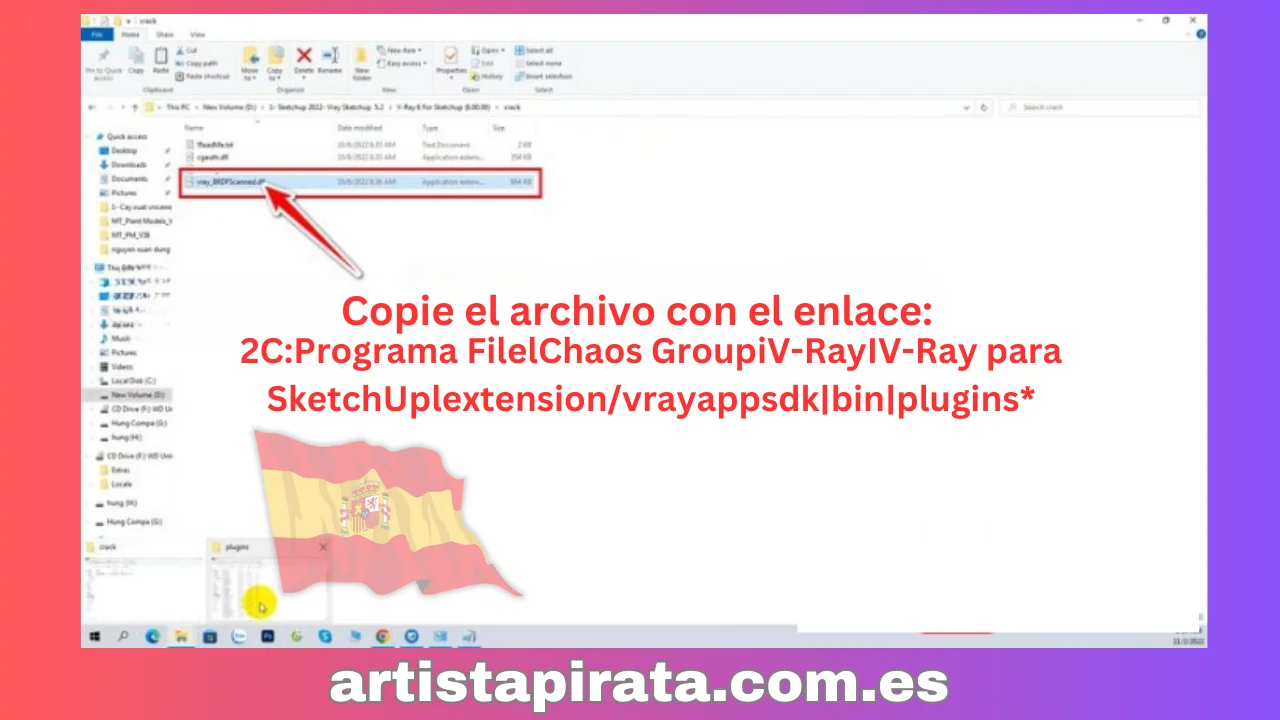Click the Refresh button beside address bar

pyautogui.click(x=985, y=107)
